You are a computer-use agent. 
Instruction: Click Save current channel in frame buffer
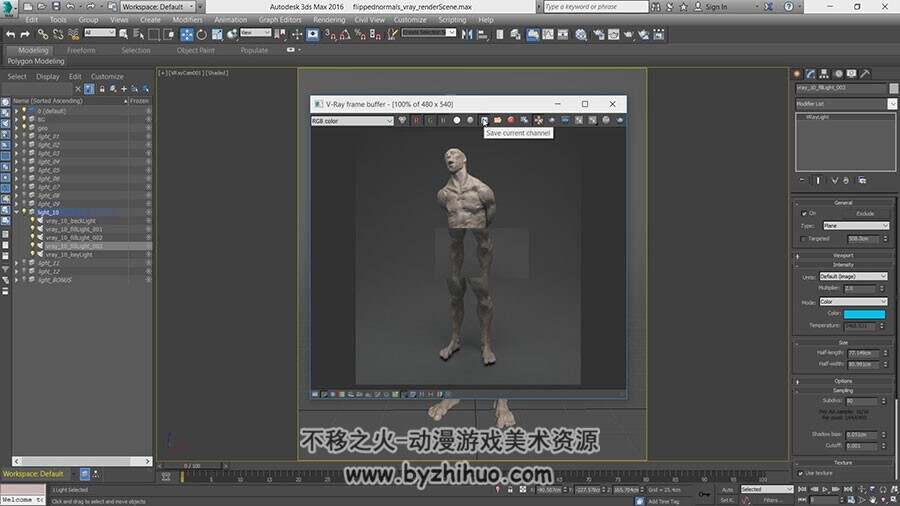pos(484,120)
